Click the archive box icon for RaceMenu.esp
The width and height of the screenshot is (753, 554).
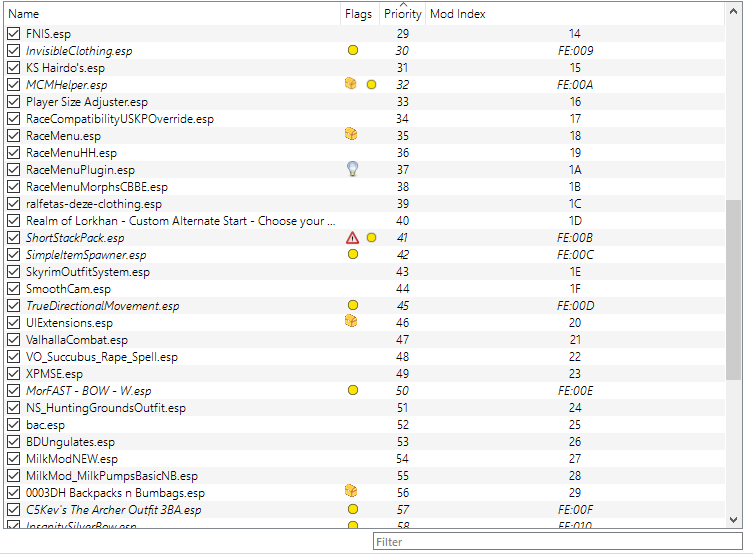(x=351, y=134)
